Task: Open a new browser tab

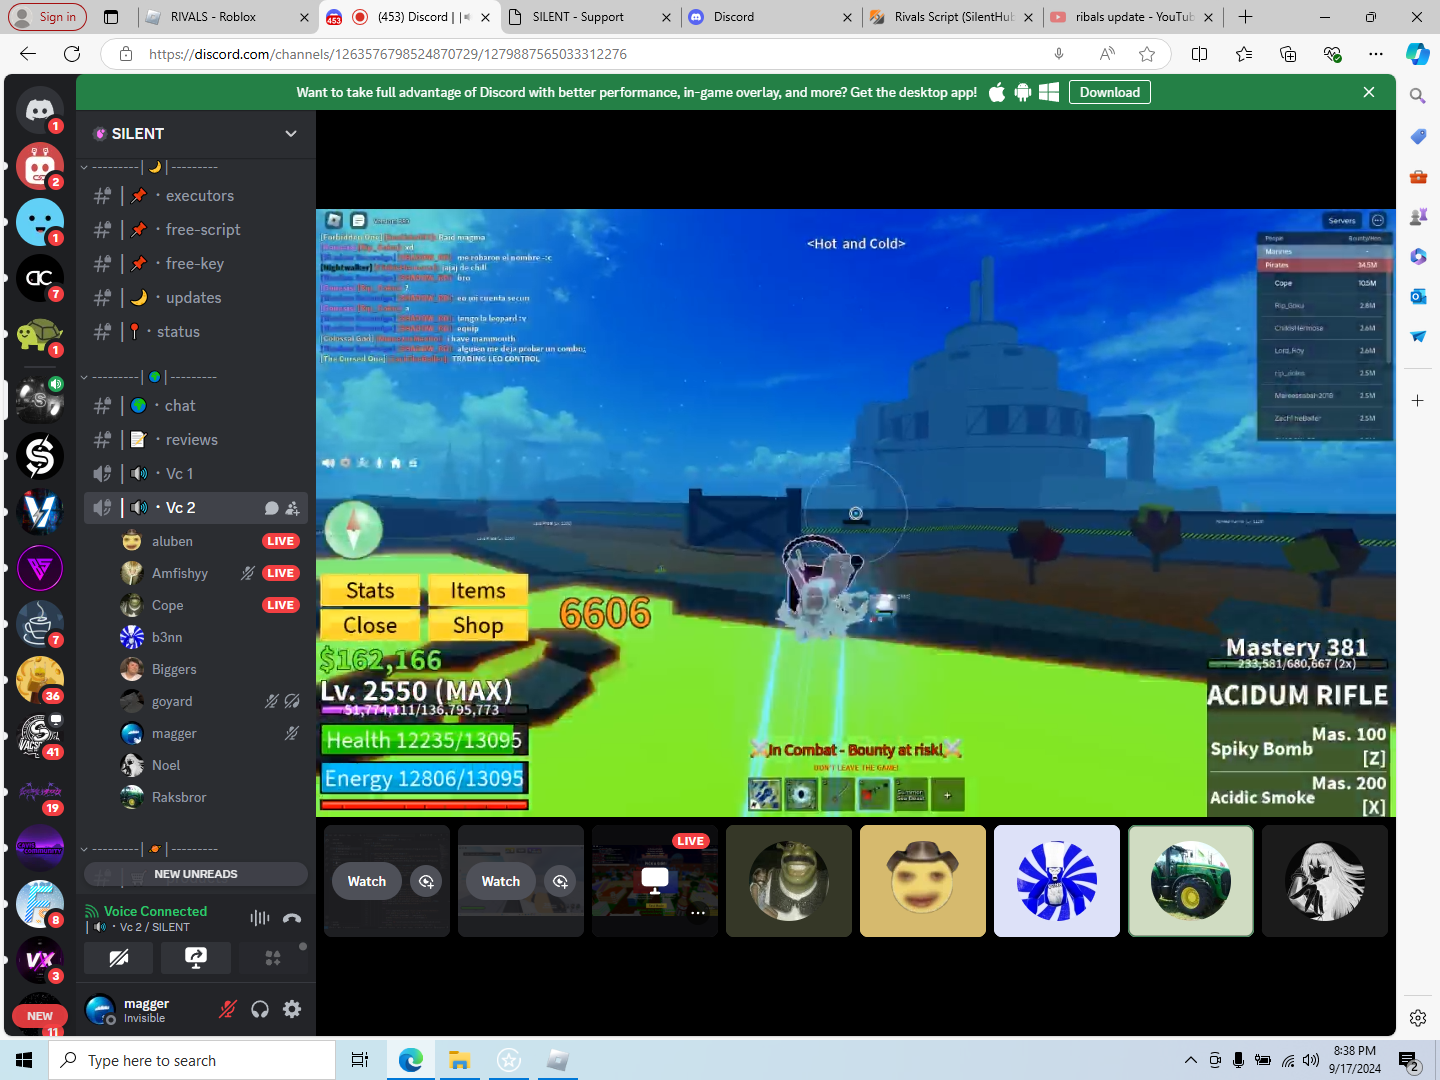Action: [1245, 17]
